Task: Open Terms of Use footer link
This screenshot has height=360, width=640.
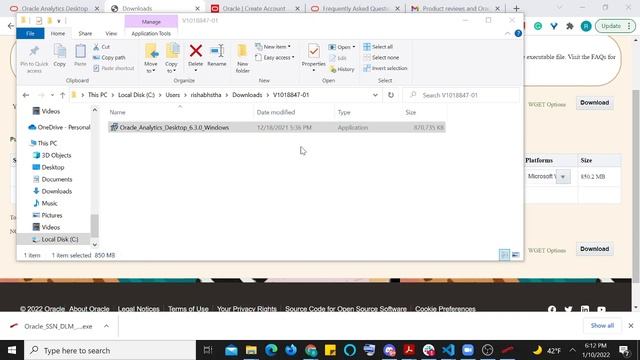Action: [x=188, y=309]
